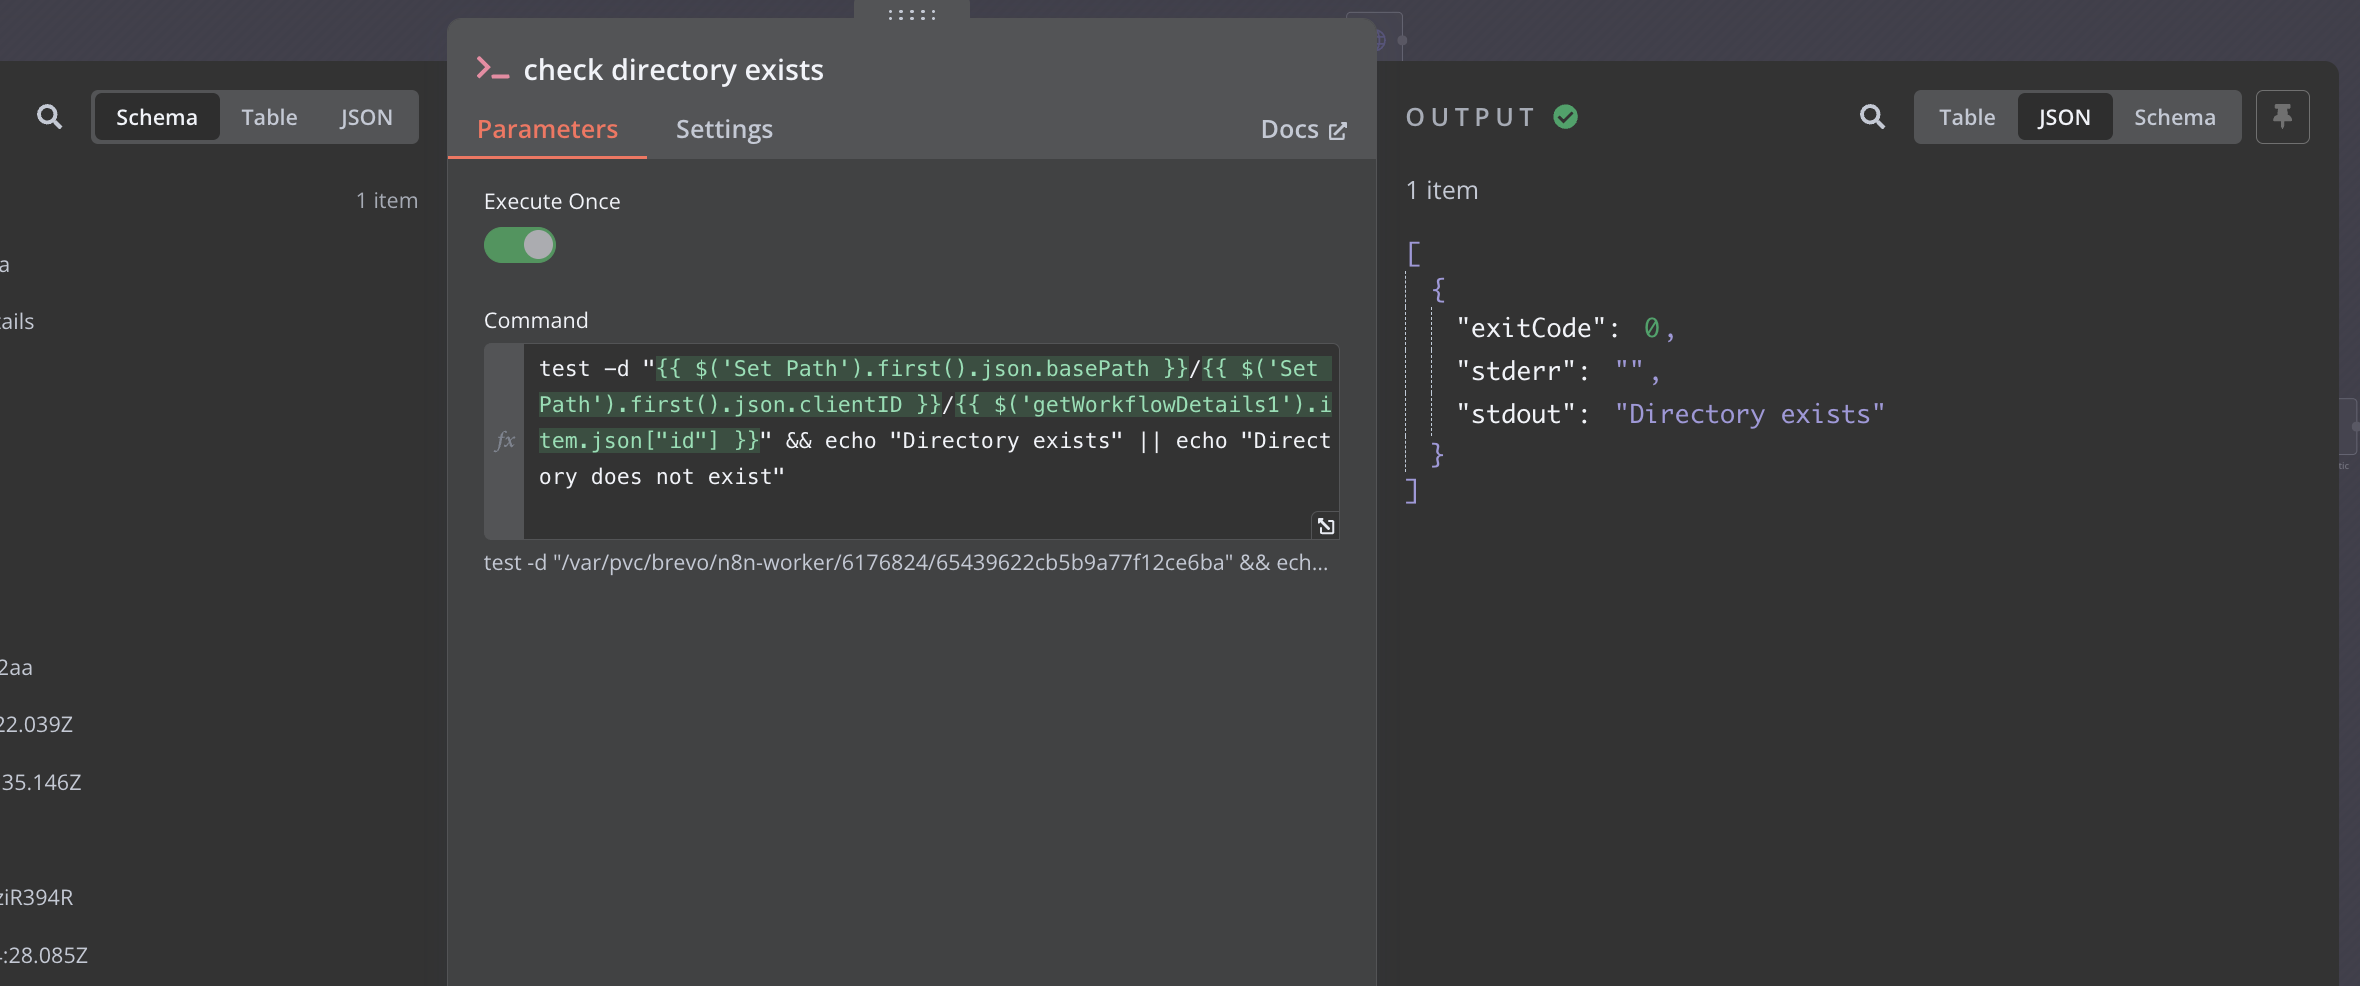Click the resolved command preview text

click(x=906, y=562)
